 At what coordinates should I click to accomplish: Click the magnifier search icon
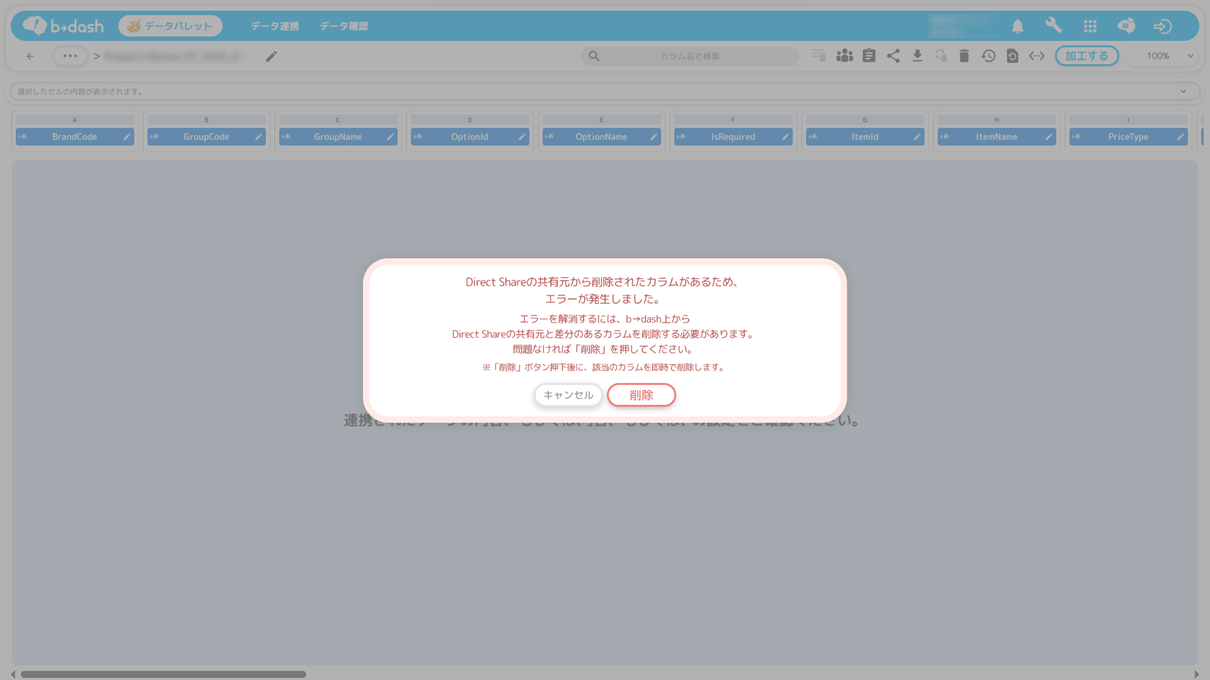pyautogui.click(x=594, y=56)
